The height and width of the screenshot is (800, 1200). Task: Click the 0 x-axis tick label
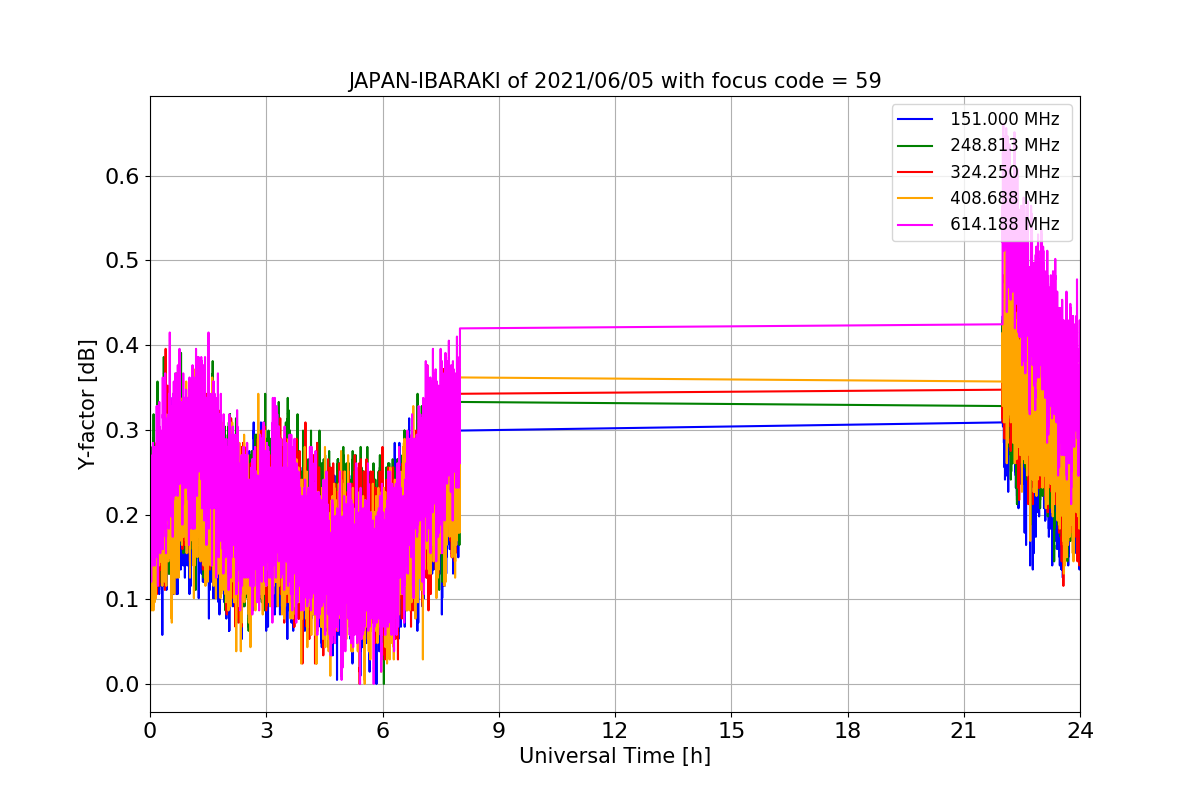150,731
